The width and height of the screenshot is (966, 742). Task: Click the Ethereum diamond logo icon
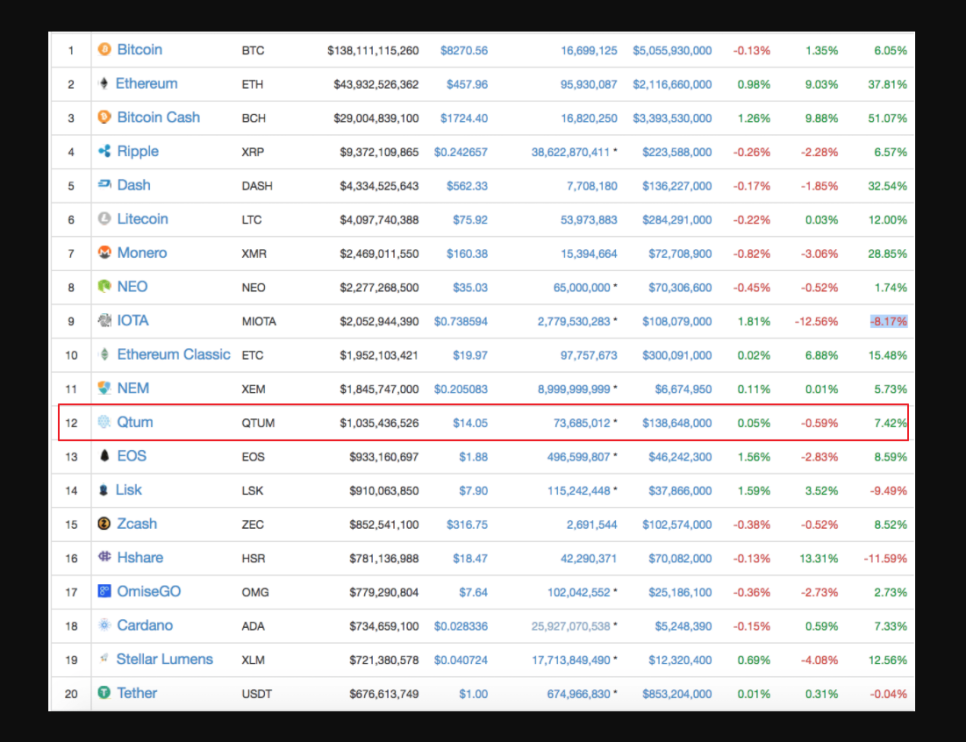[x=104, y=83]
